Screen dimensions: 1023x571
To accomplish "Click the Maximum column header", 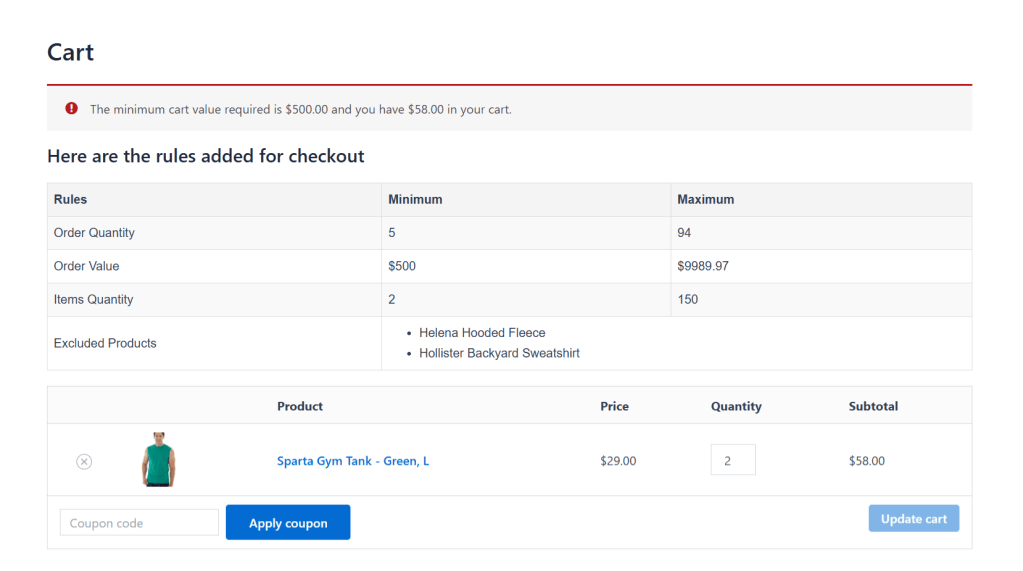I will pyautogui.click(x=705, y=199).
